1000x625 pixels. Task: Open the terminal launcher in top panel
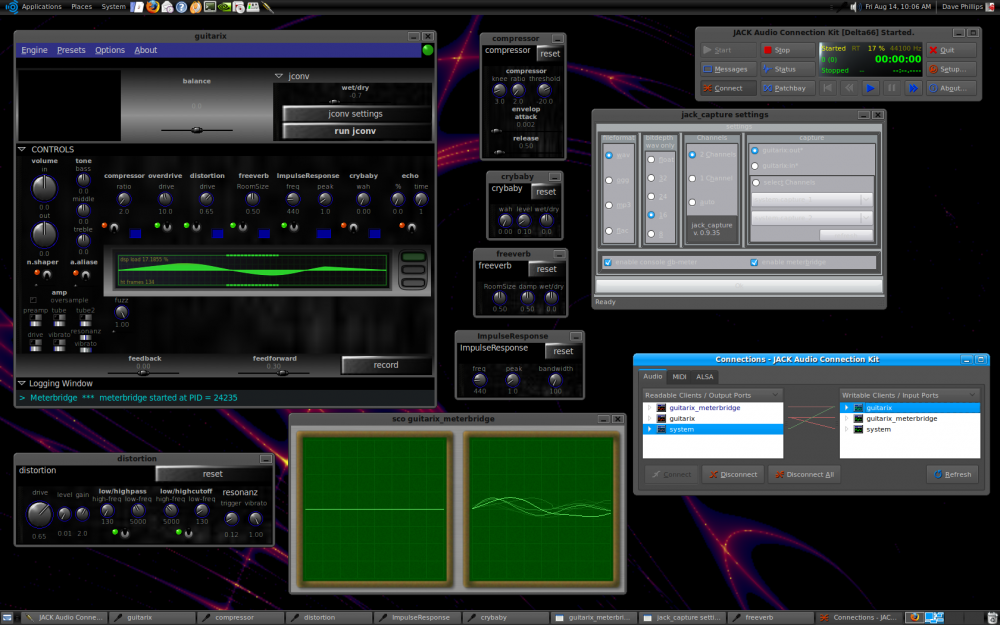(x=210, y=7)
